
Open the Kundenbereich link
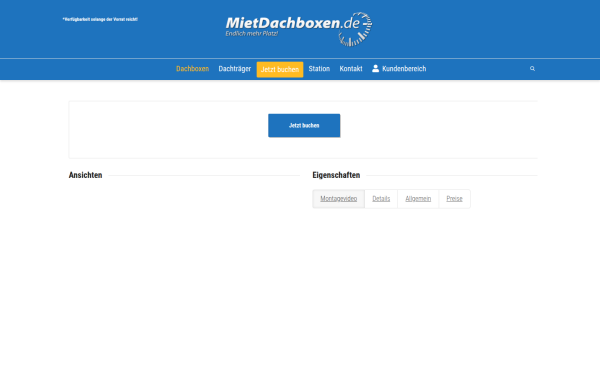click(x=404, y=69)
